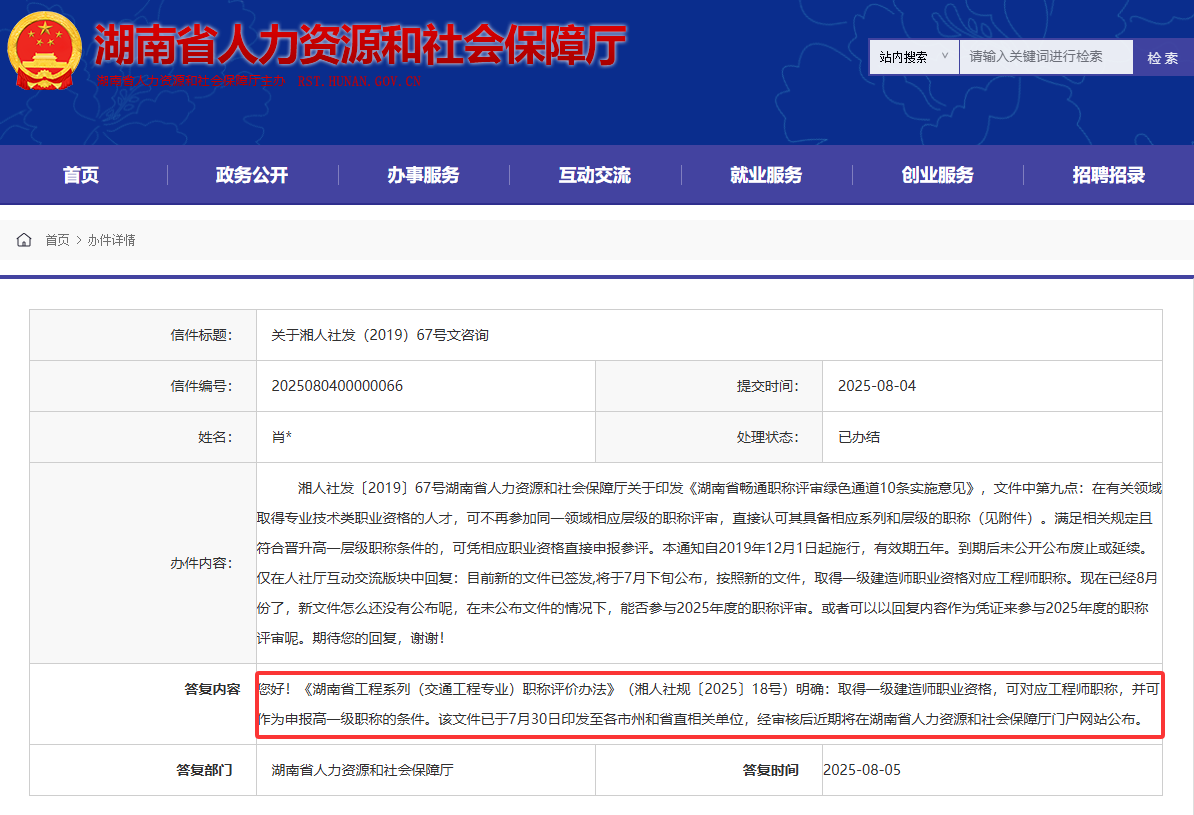Select the 互动交流 navigation tab

595,175
